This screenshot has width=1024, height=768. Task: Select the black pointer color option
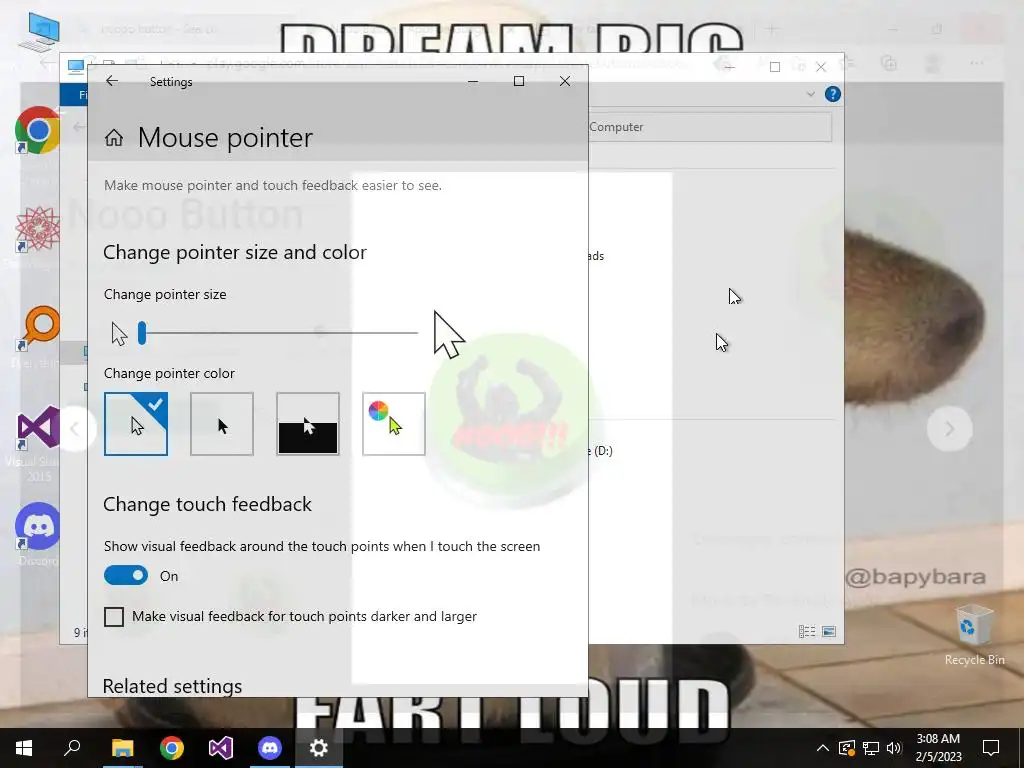[222, 424]
